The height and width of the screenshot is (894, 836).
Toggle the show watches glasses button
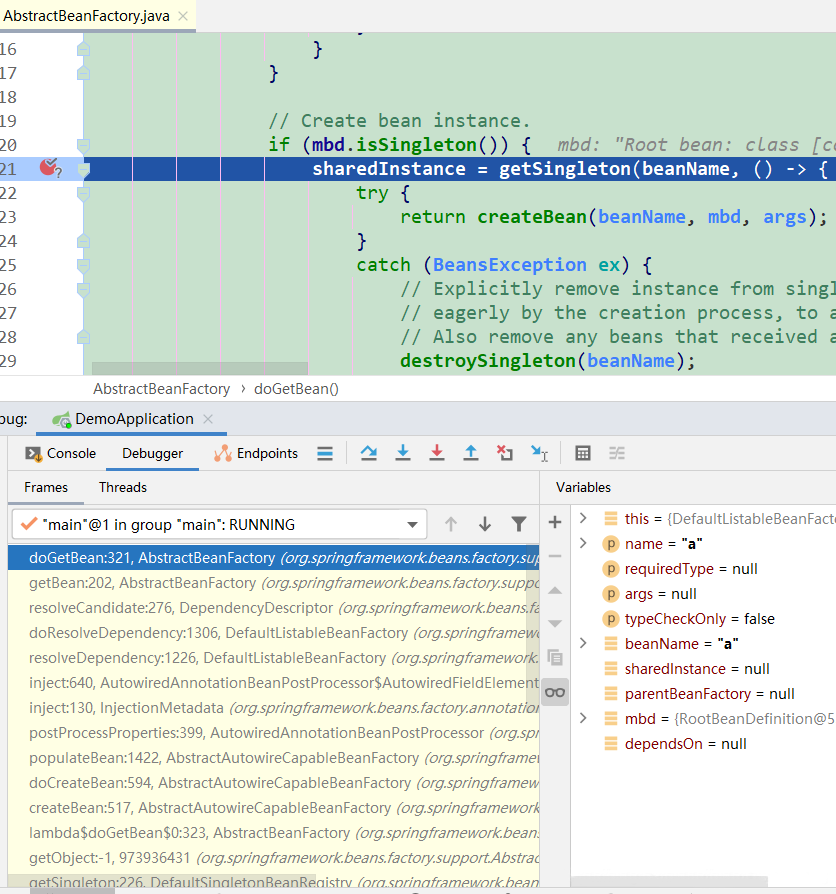click(555, 692)
